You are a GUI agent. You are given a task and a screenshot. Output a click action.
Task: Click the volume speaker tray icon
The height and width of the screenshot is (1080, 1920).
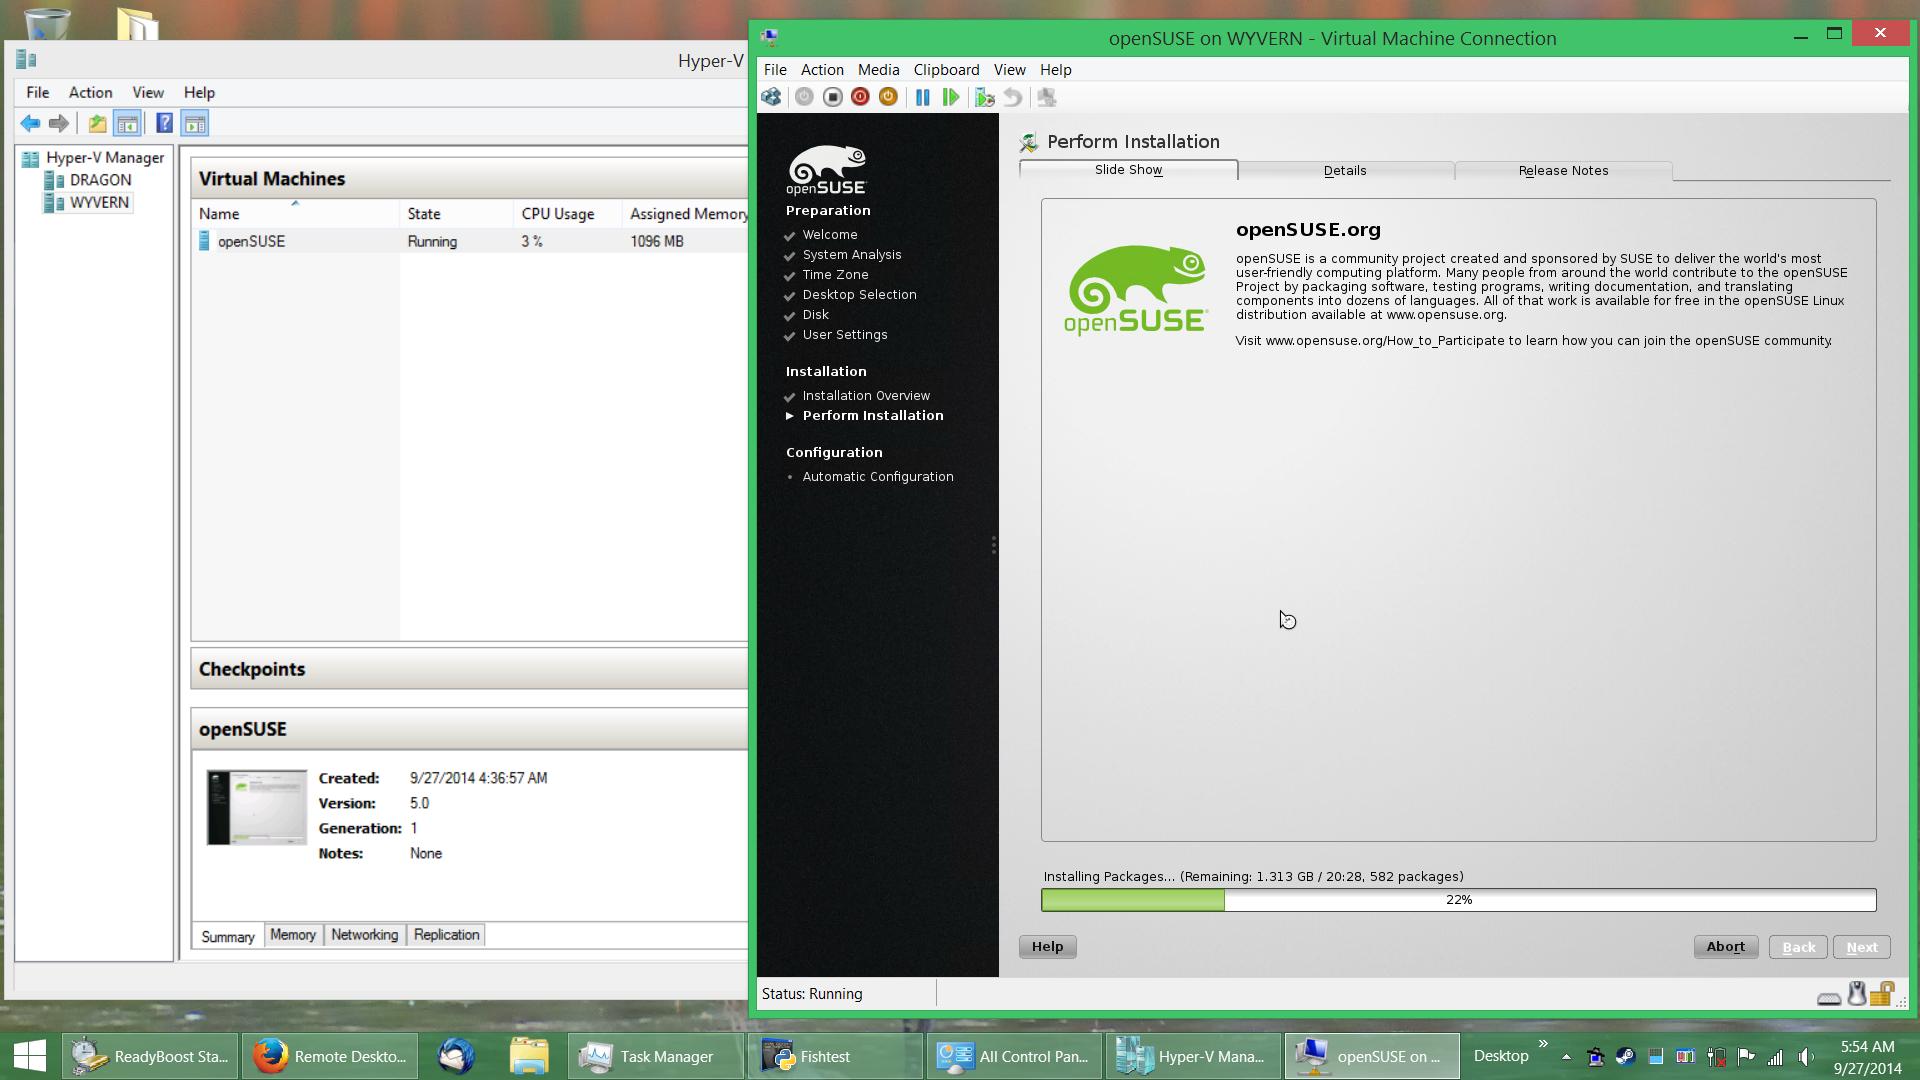click(x=1805, y=1056)
